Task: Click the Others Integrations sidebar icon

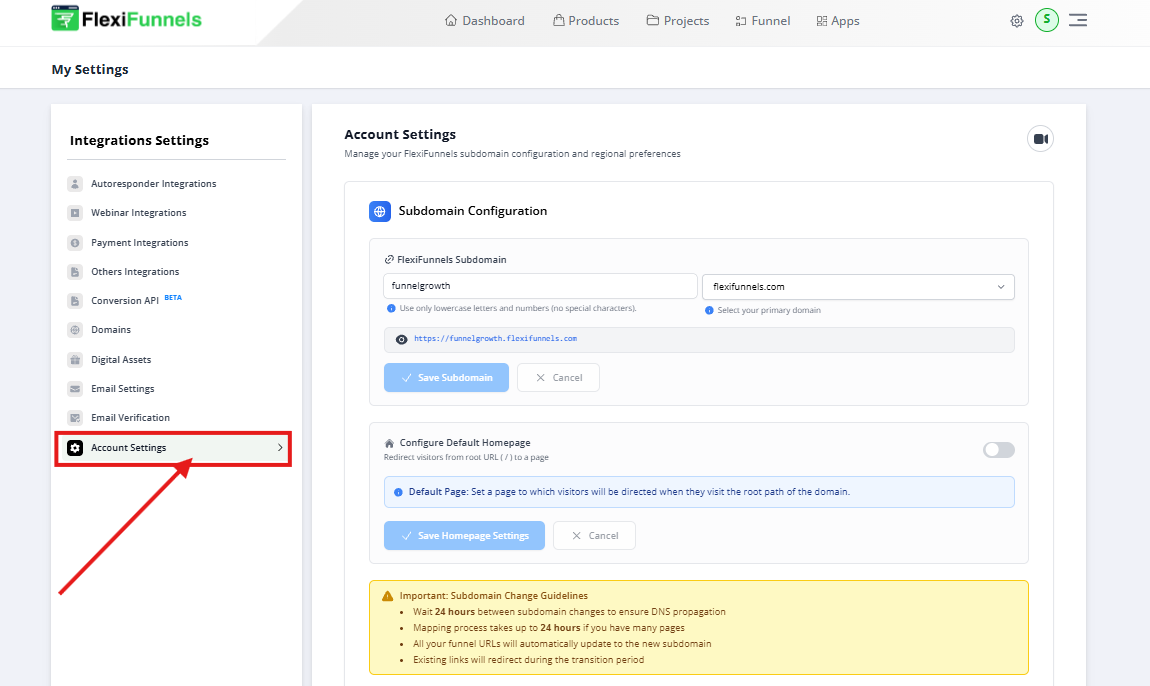Action: 75,272
